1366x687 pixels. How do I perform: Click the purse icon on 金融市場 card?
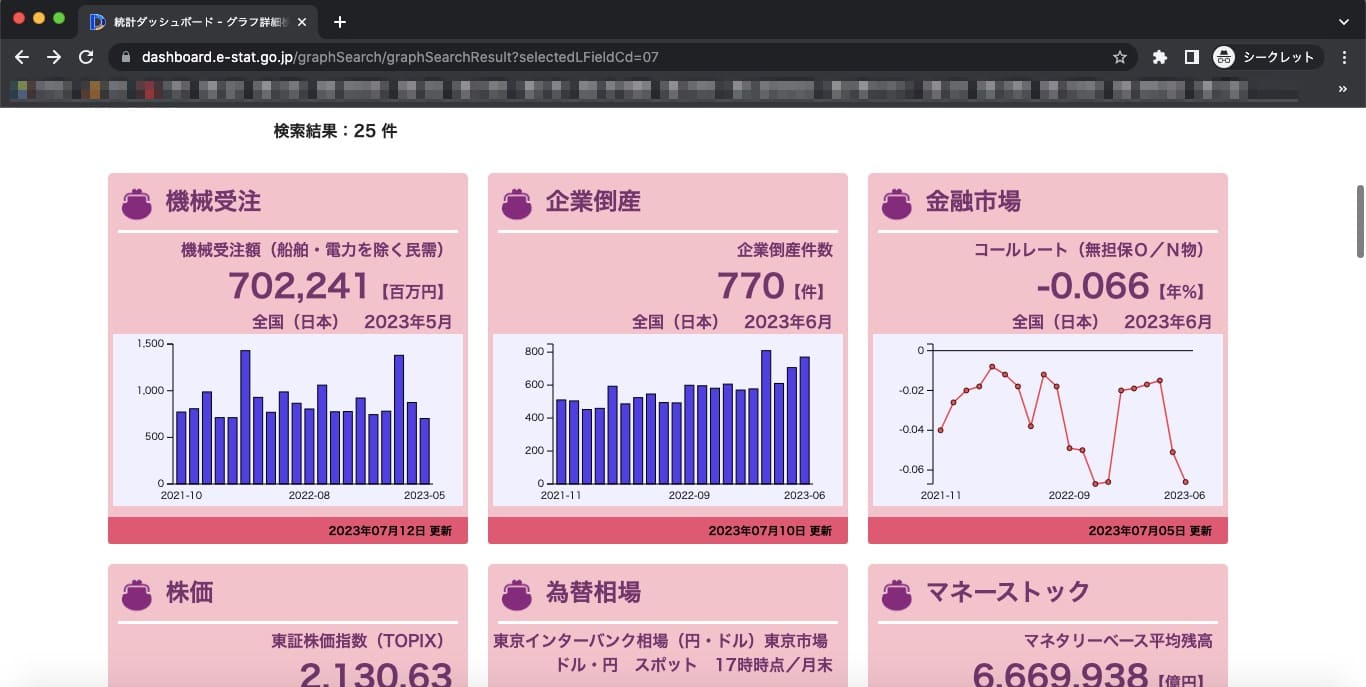[x=896, y=203]
